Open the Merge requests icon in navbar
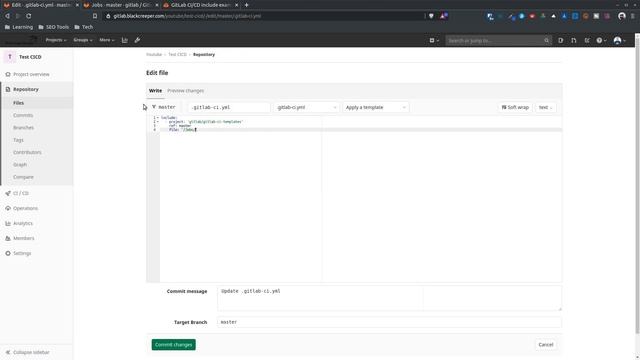The width and height of the screenshot is (640, 360). 574,40
